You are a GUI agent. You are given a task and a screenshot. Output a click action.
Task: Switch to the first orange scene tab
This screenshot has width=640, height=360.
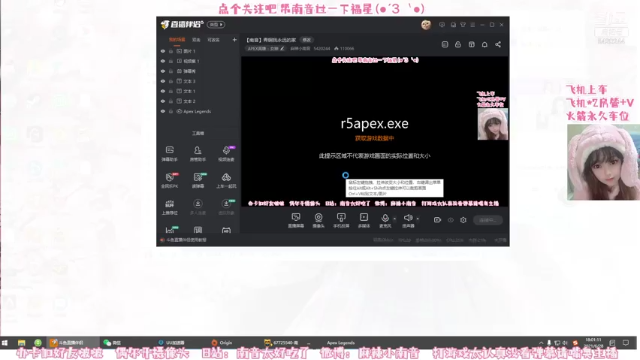177,40
